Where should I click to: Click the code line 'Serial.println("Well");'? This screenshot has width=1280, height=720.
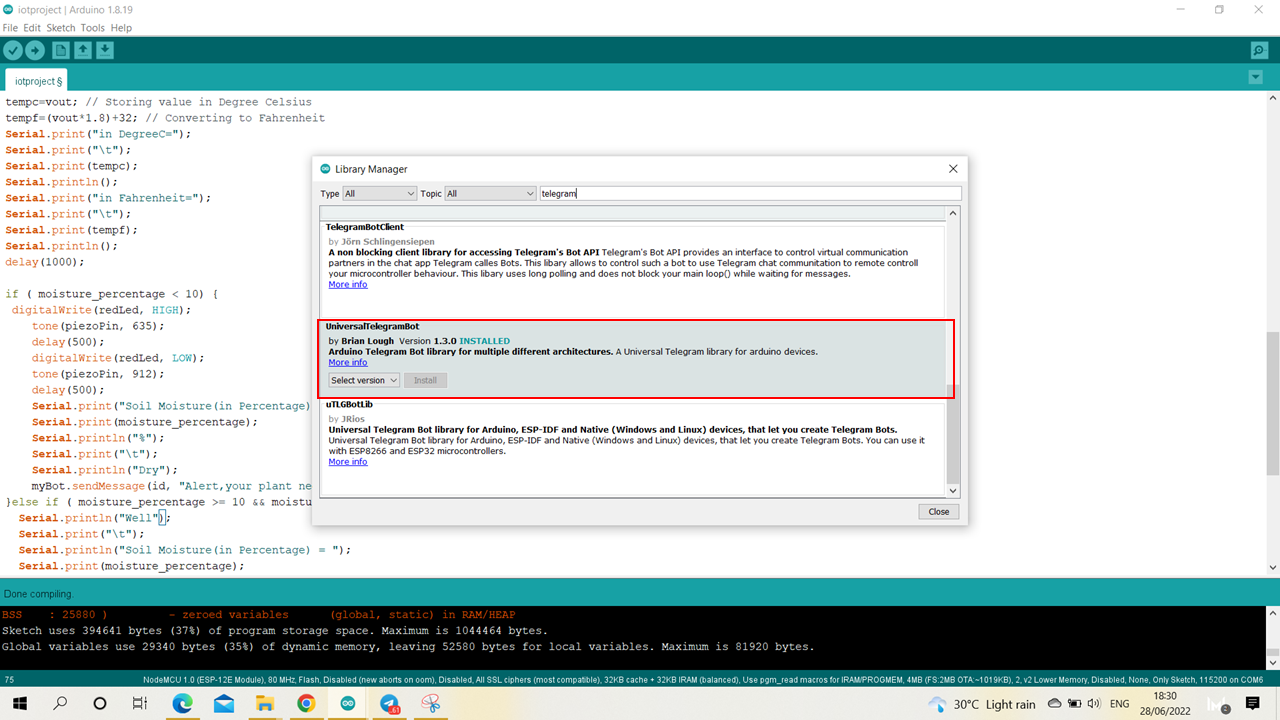95,518
